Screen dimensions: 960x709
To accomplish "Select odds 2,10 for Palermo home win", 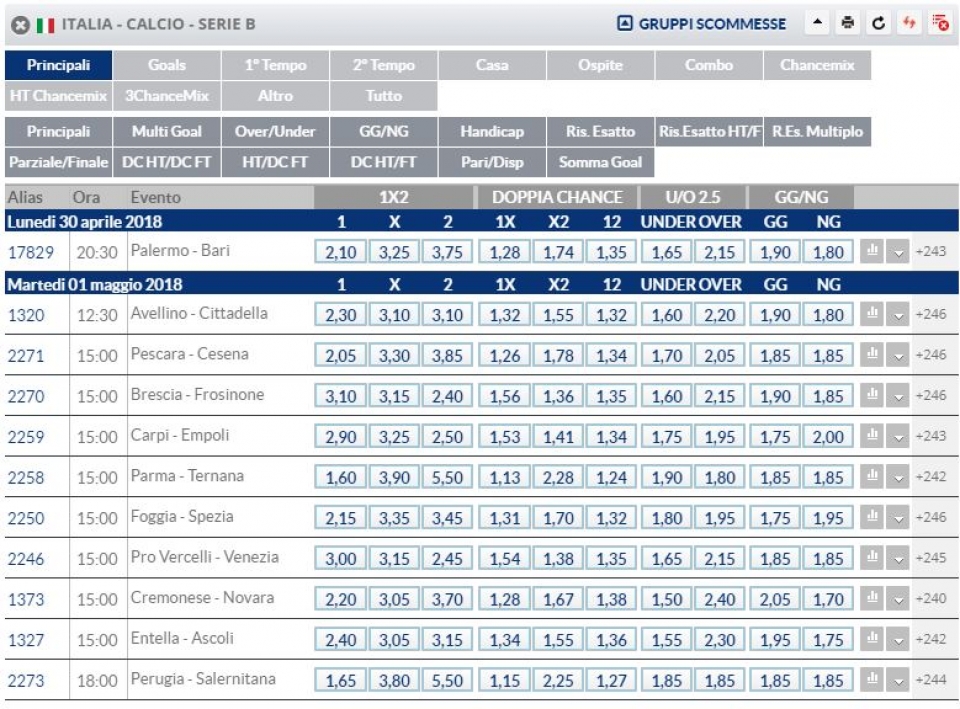I will click(340, 252).
